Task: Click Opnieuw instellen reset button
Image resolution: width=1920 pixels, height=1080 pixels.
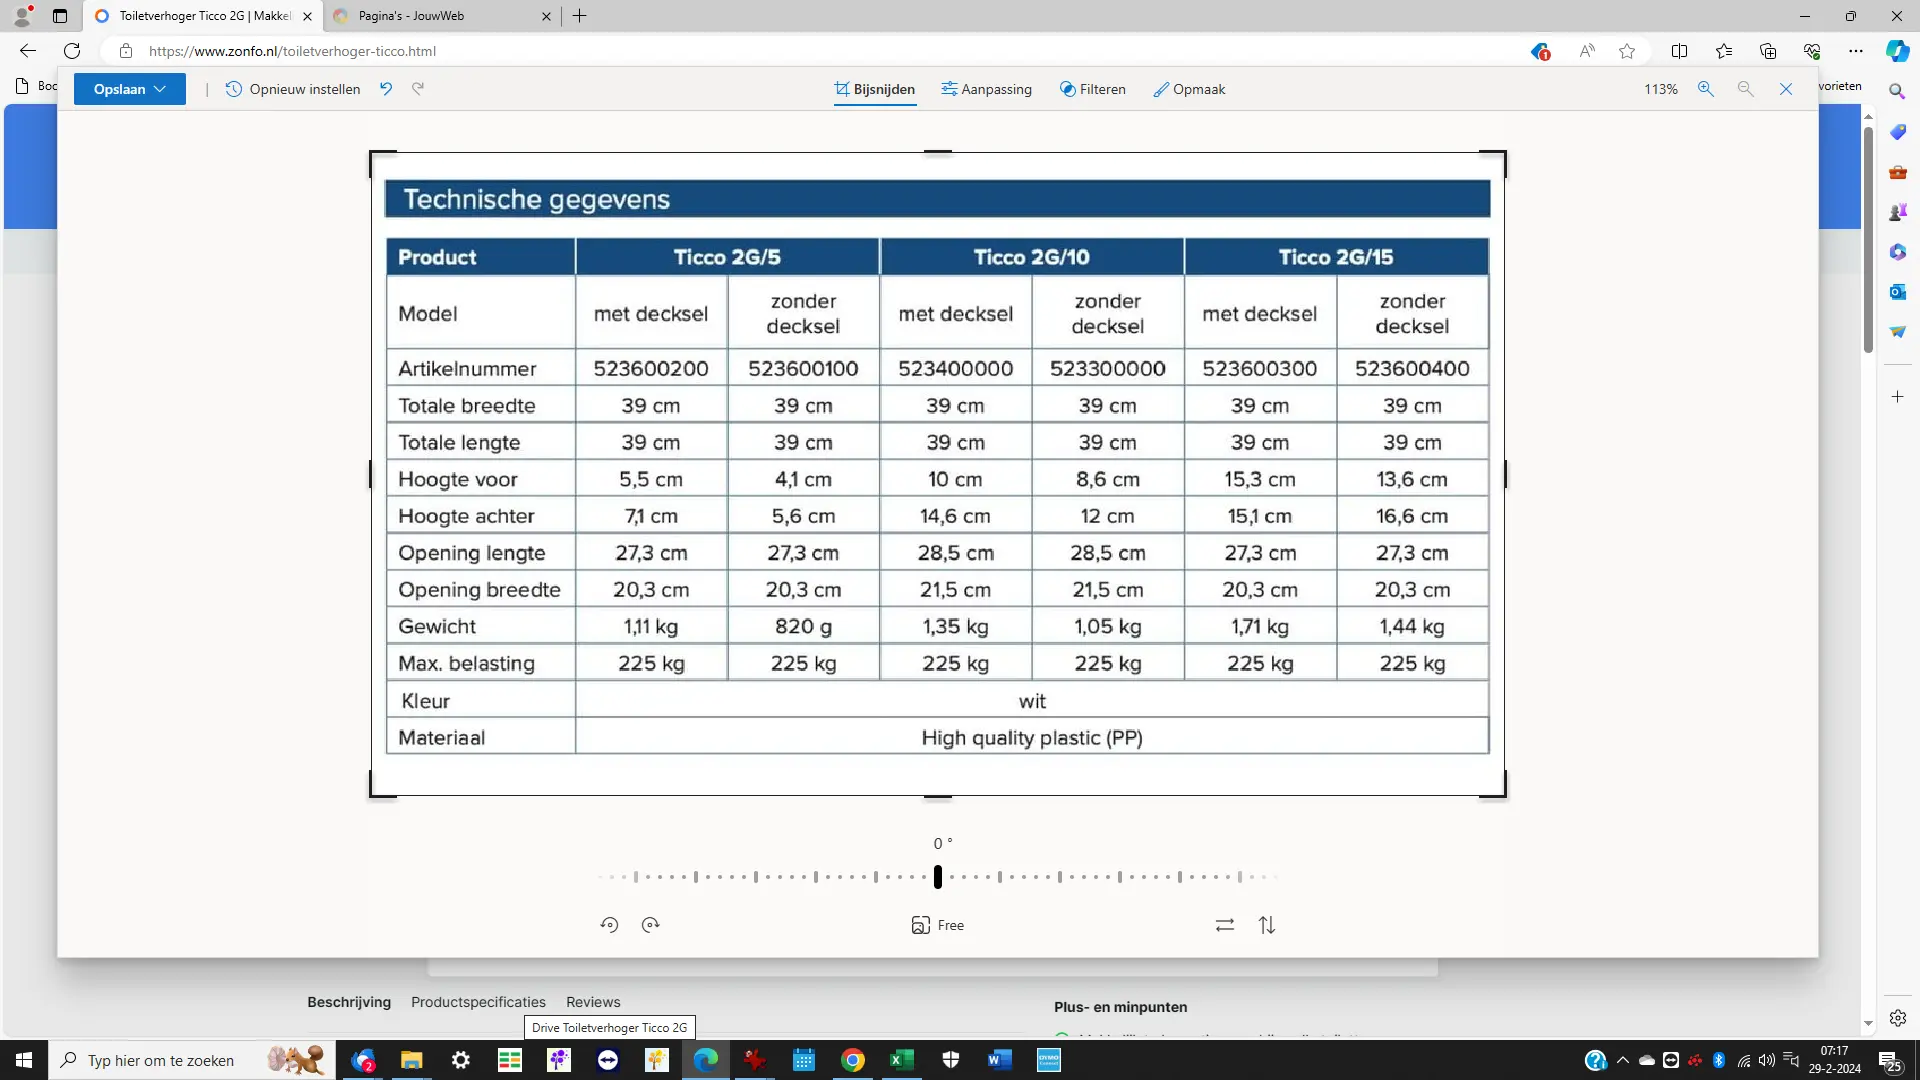Action: coord(293,89)
